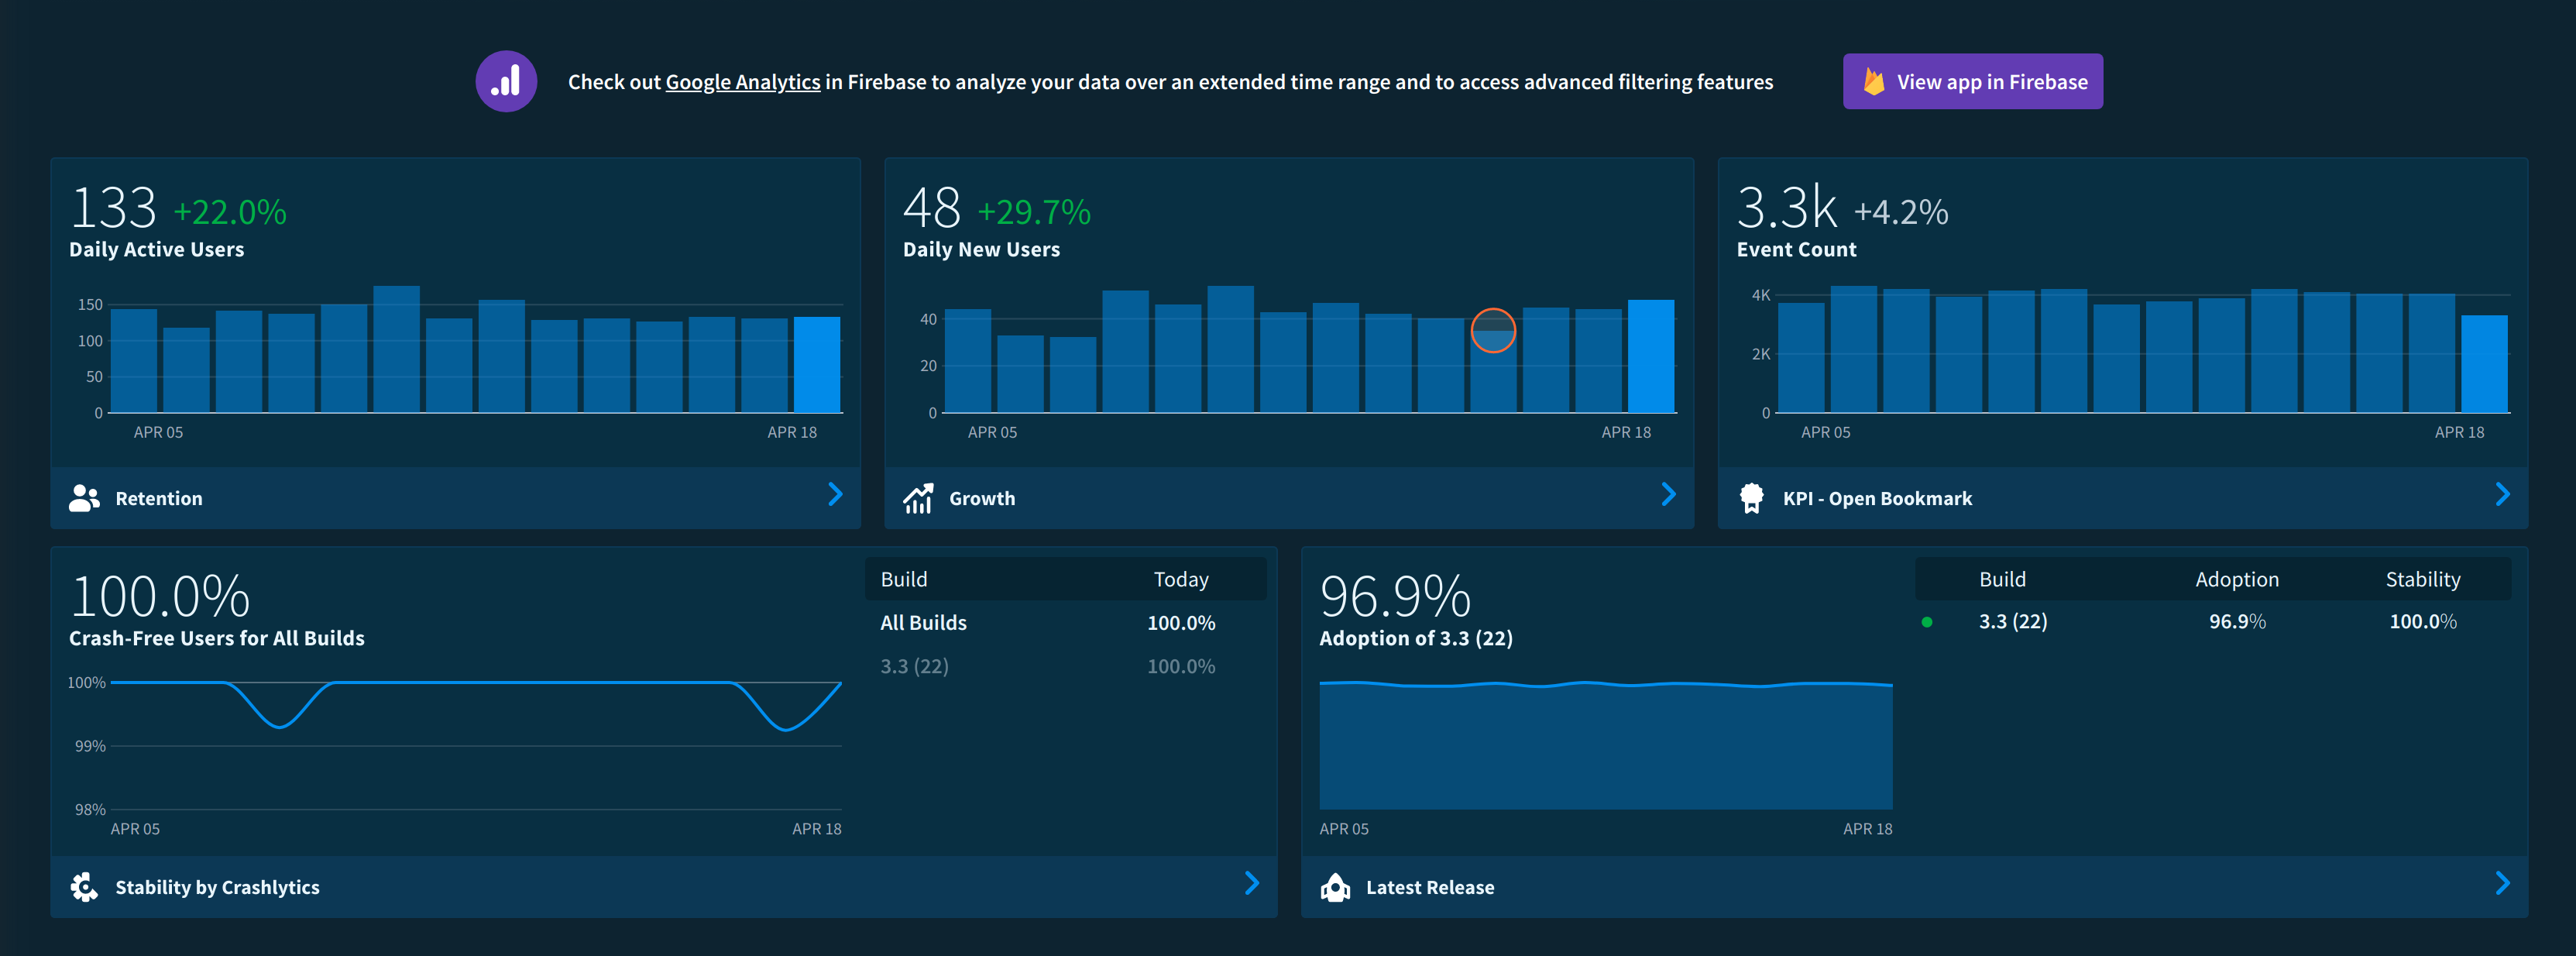Screen dimensions: 2576x956
Task: Expand Stability by Crashlytics details
Action: [x=1252, y=884]
